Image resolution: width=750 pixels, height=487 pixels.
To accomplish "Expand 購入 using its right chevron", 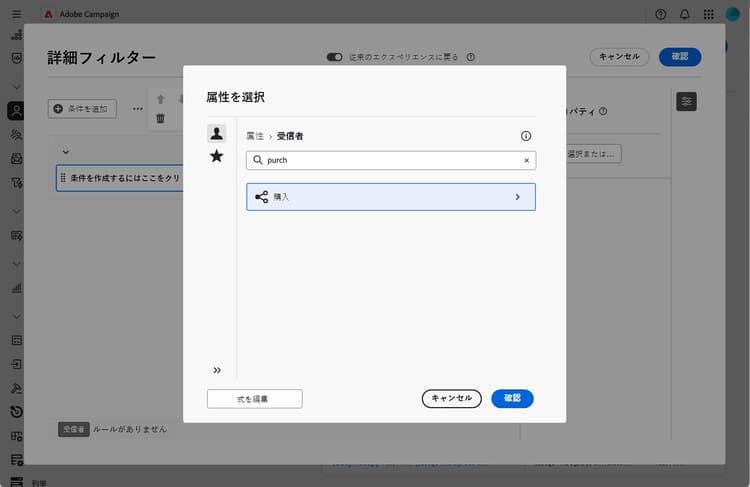I will coord(517,197).
